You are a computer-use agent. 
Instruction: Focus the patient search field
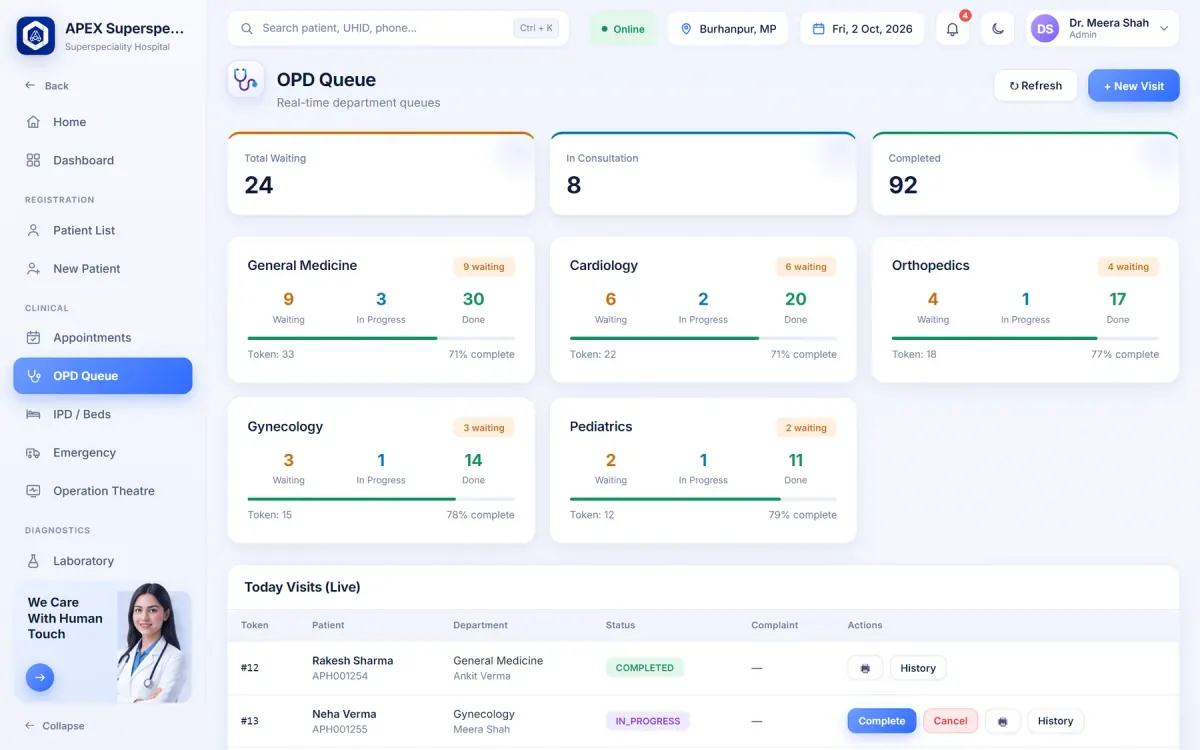coord(398,29)
